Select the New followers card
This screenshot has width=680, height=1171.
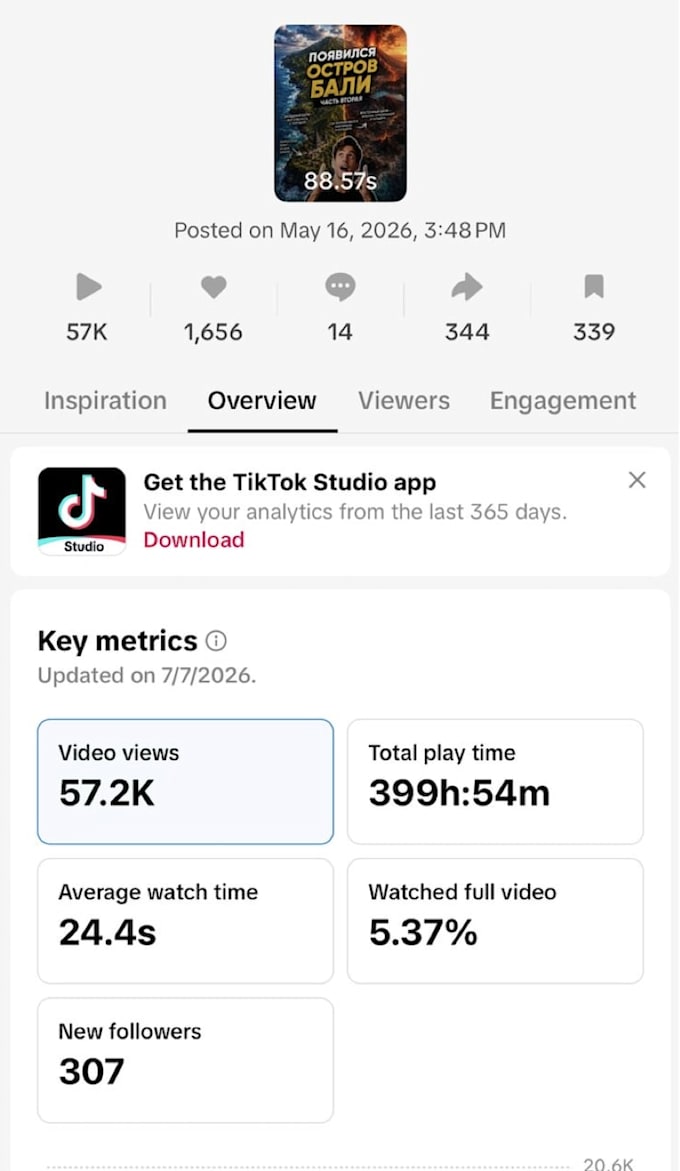[185, 1060]
